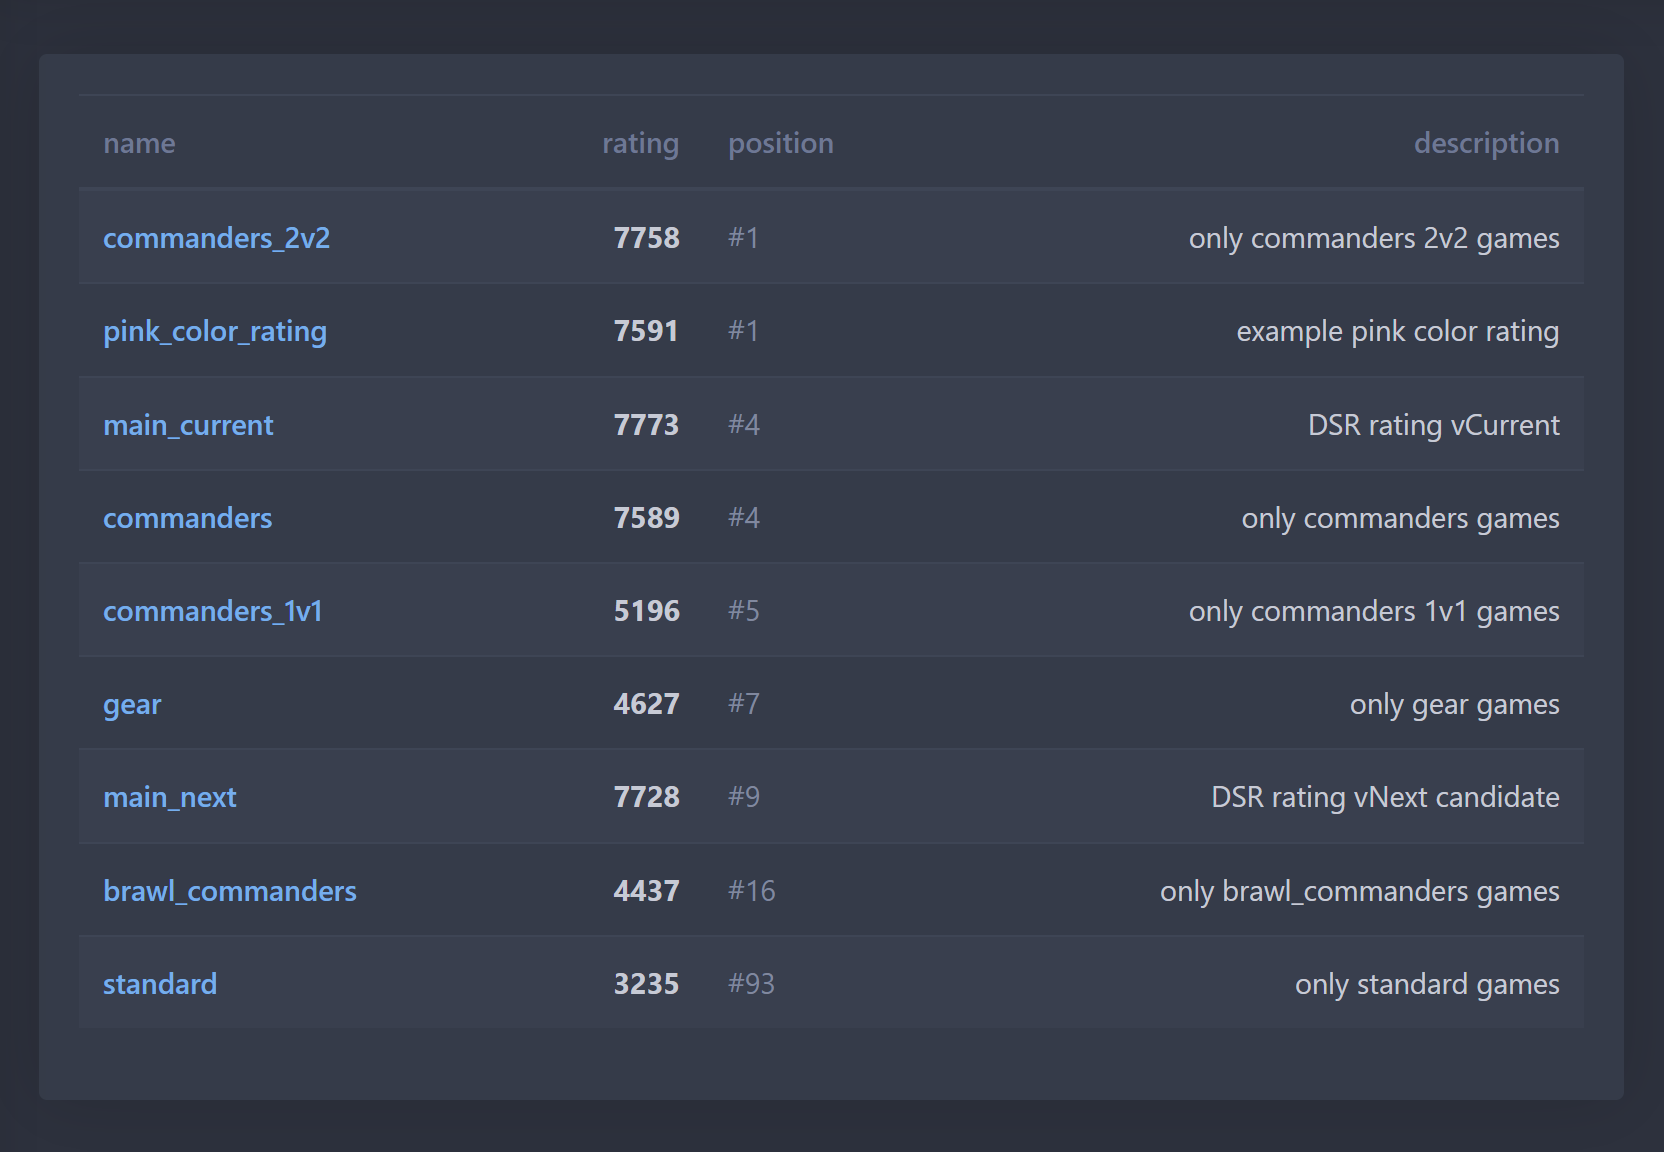Click the position column header
1664x1152 pixels.
pos(780,143)
